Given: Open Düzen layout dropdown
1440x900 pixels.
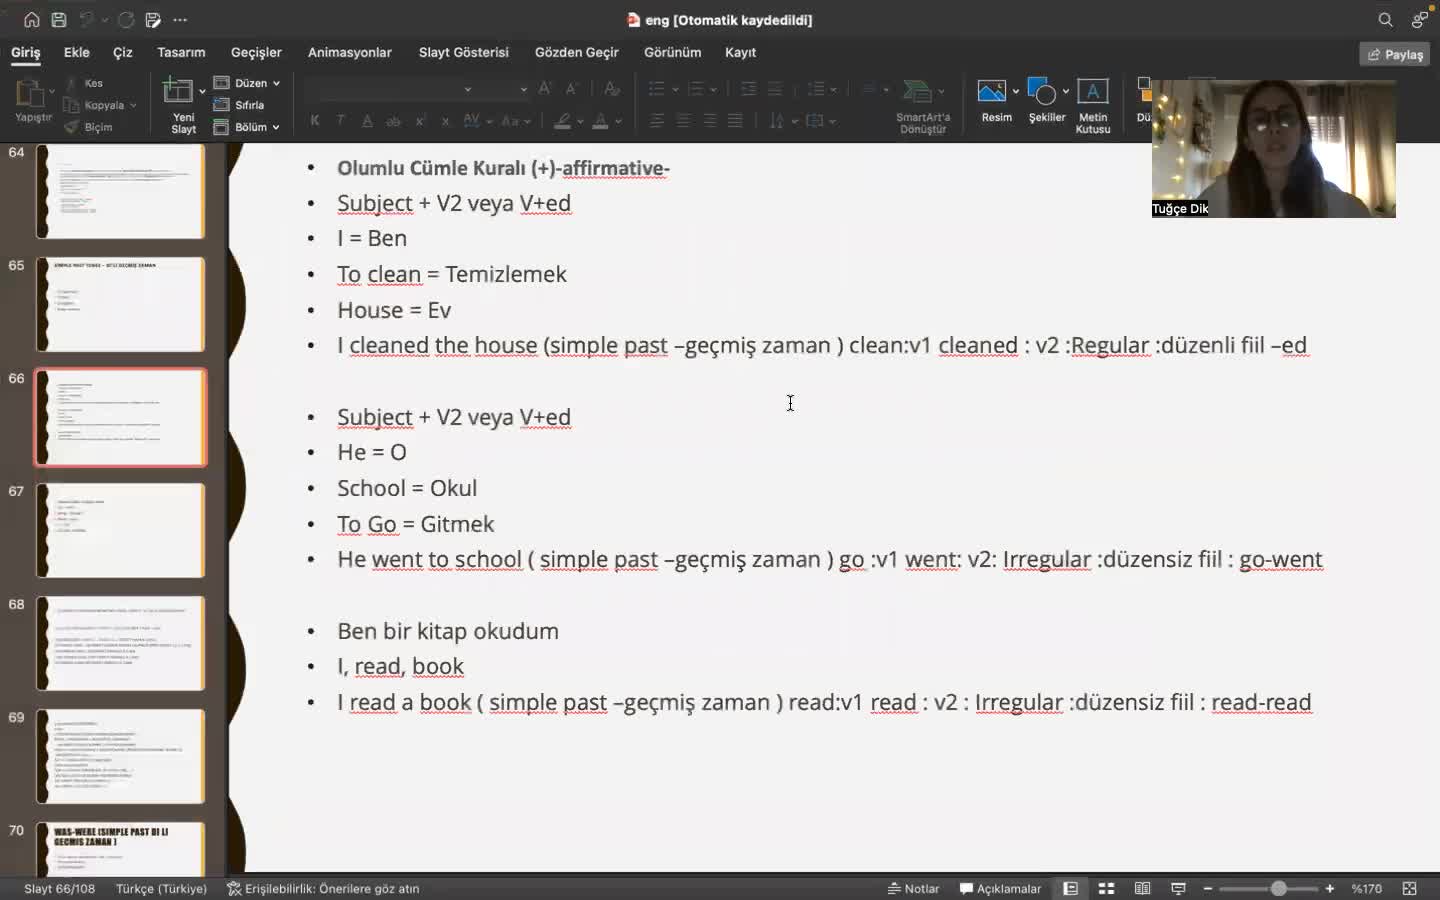Looking at the screenshot, I should pos(247,83).
